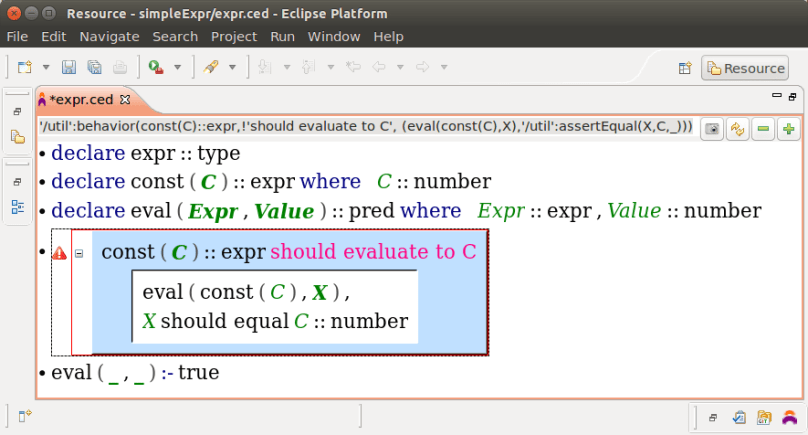Open the outline view icon in left sidebar
Image resolution: width=808 pixels, height=435 pixels.
pyautogui.click(x=17, y=207)
